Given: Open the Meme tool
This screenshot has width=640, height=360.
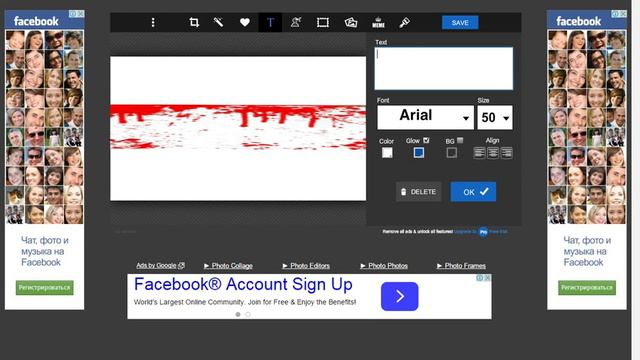Looking at the screenshot, I should 378,22.
